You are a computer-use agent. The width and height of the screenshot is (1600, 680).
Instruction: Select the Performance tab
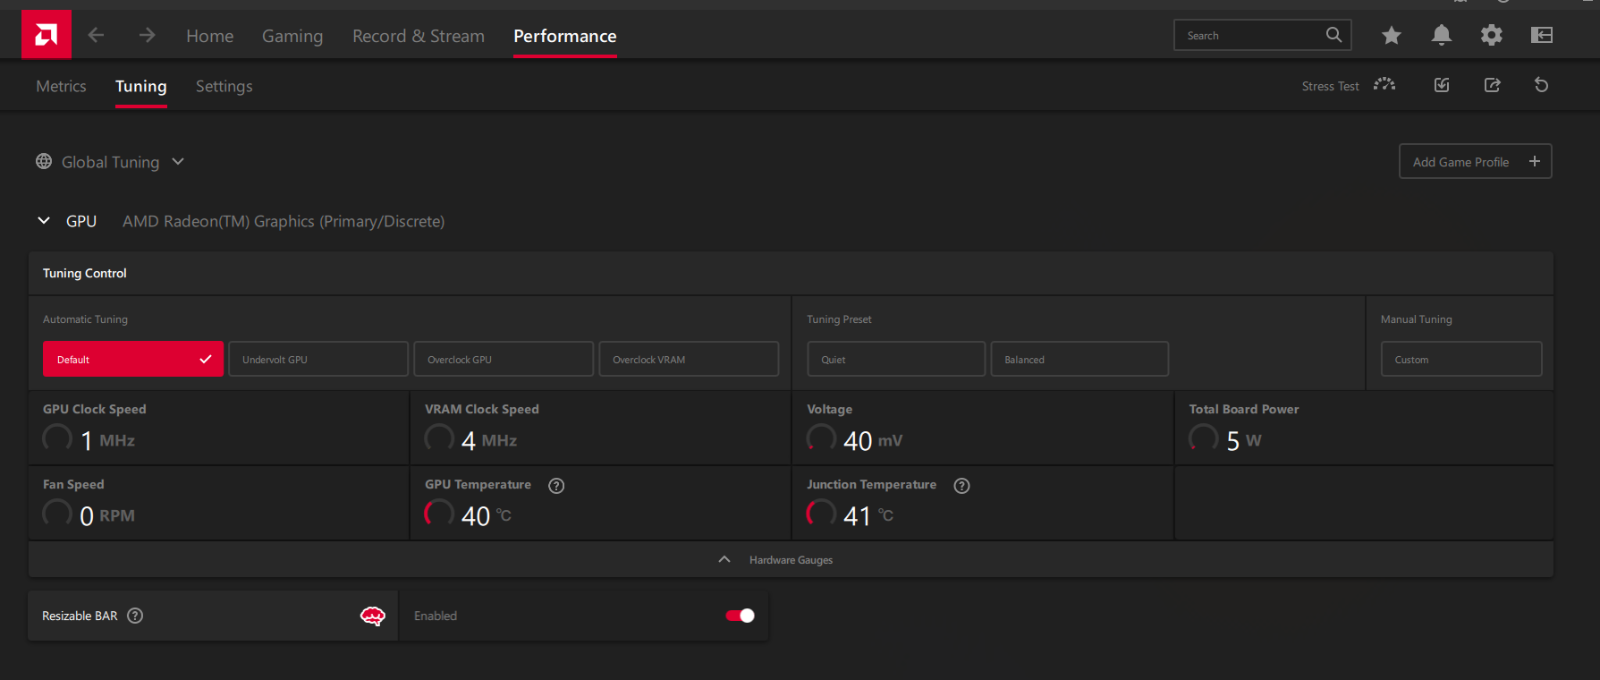(565, 36)
